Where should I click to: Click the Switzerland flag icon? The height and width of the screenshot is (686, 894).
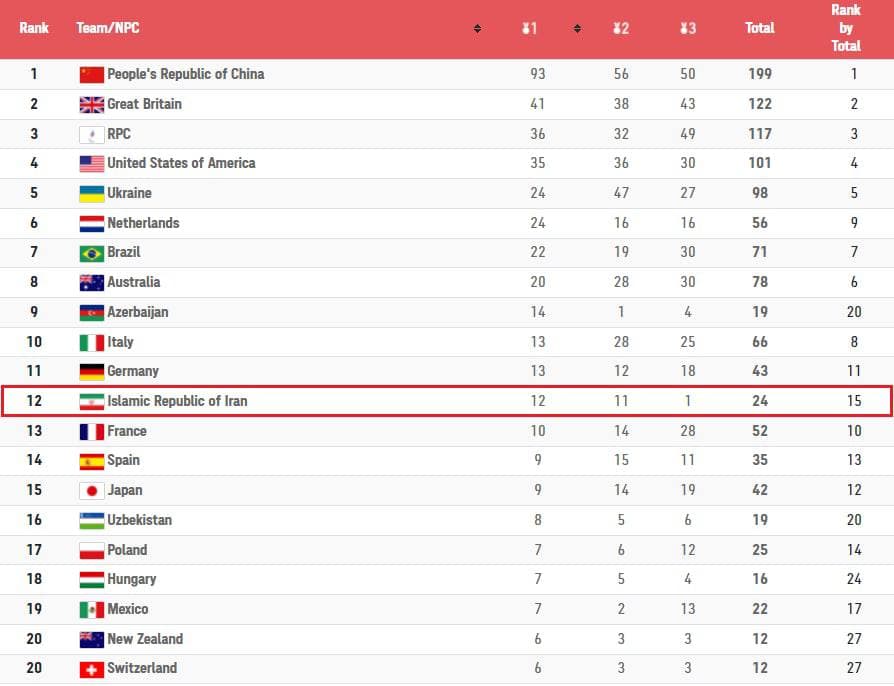click(x=92, y=669)
